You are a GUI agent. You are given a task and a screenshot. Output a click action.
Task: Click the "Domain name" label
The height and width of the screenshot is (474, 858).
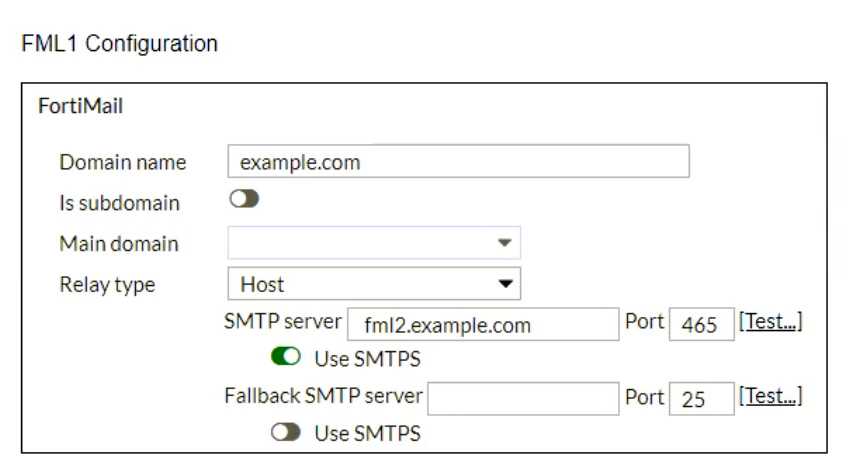tap(123, 162)
